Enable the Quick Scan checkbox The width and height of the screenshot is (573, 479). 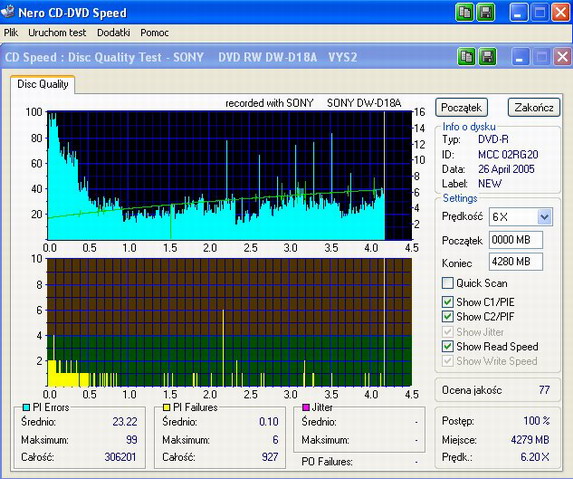pyautogui.click(x=447, y=283)
